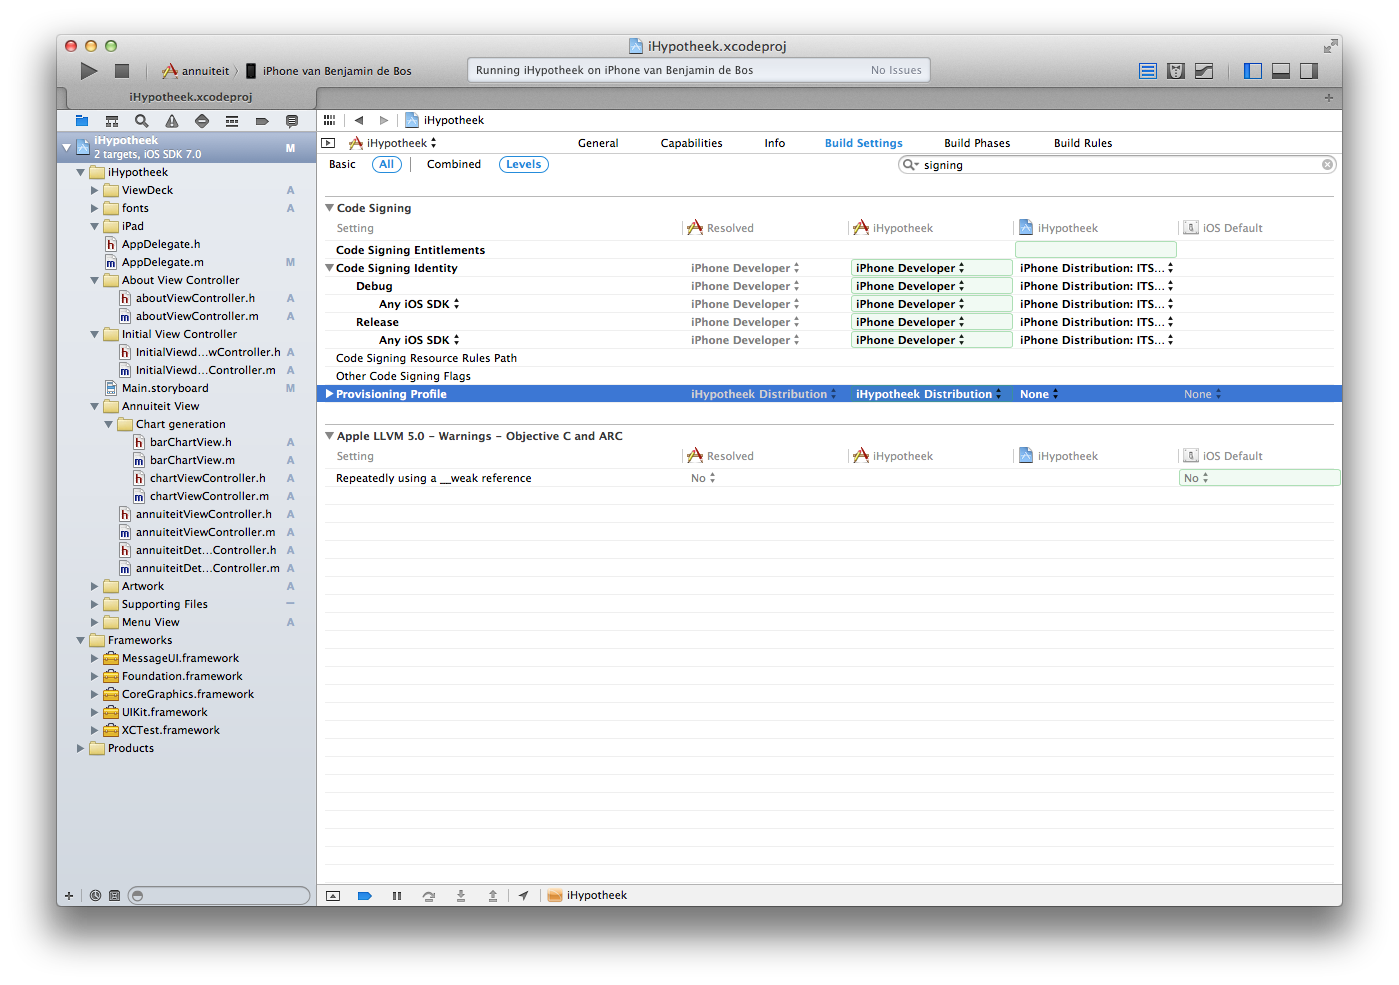Image resolution: width=1399 pixels, height=985 pixels.
Task: Open the breakpoint navigator
Action: click(262, 121)
